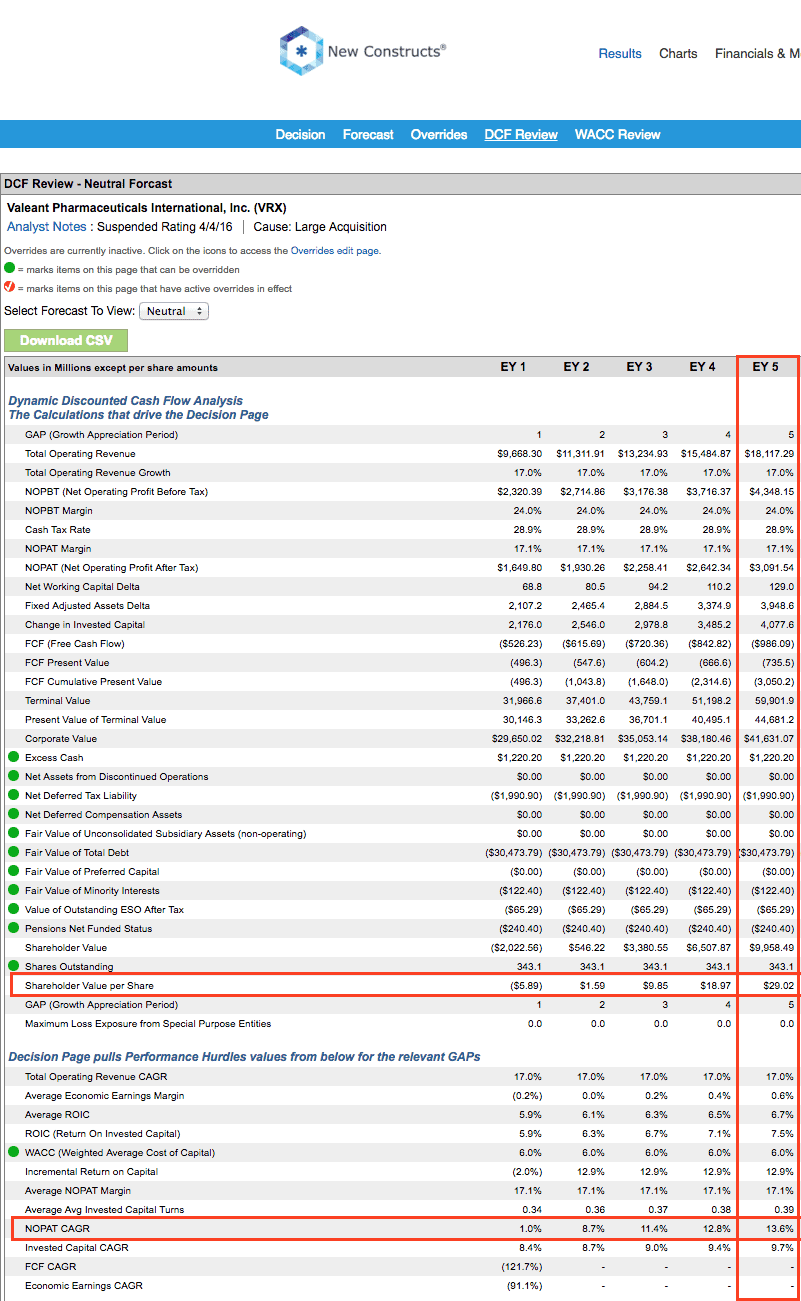The width and height of the screenshot is (801, 1301).
Task: Click the Incremental Return on Capital value (2.0%)
Action: coord(525,1171)
